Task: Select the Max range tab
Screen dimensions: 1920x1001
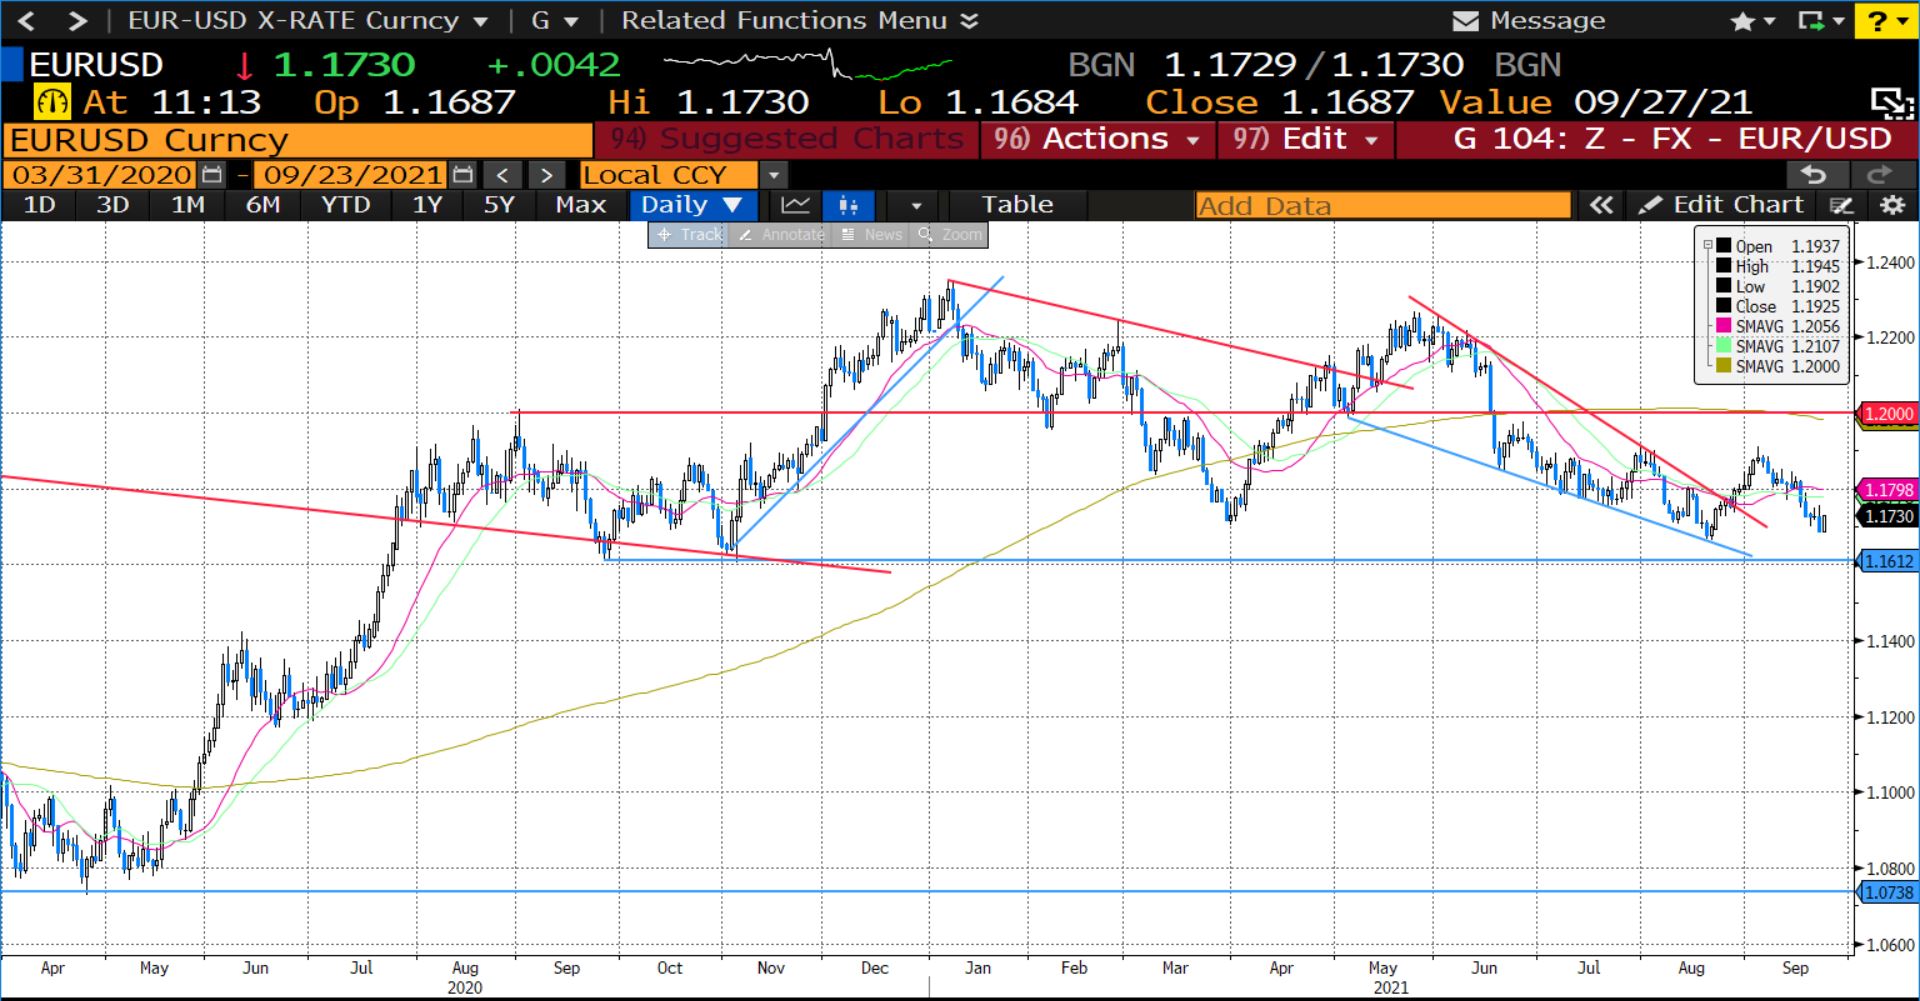Action: [581, 205]
